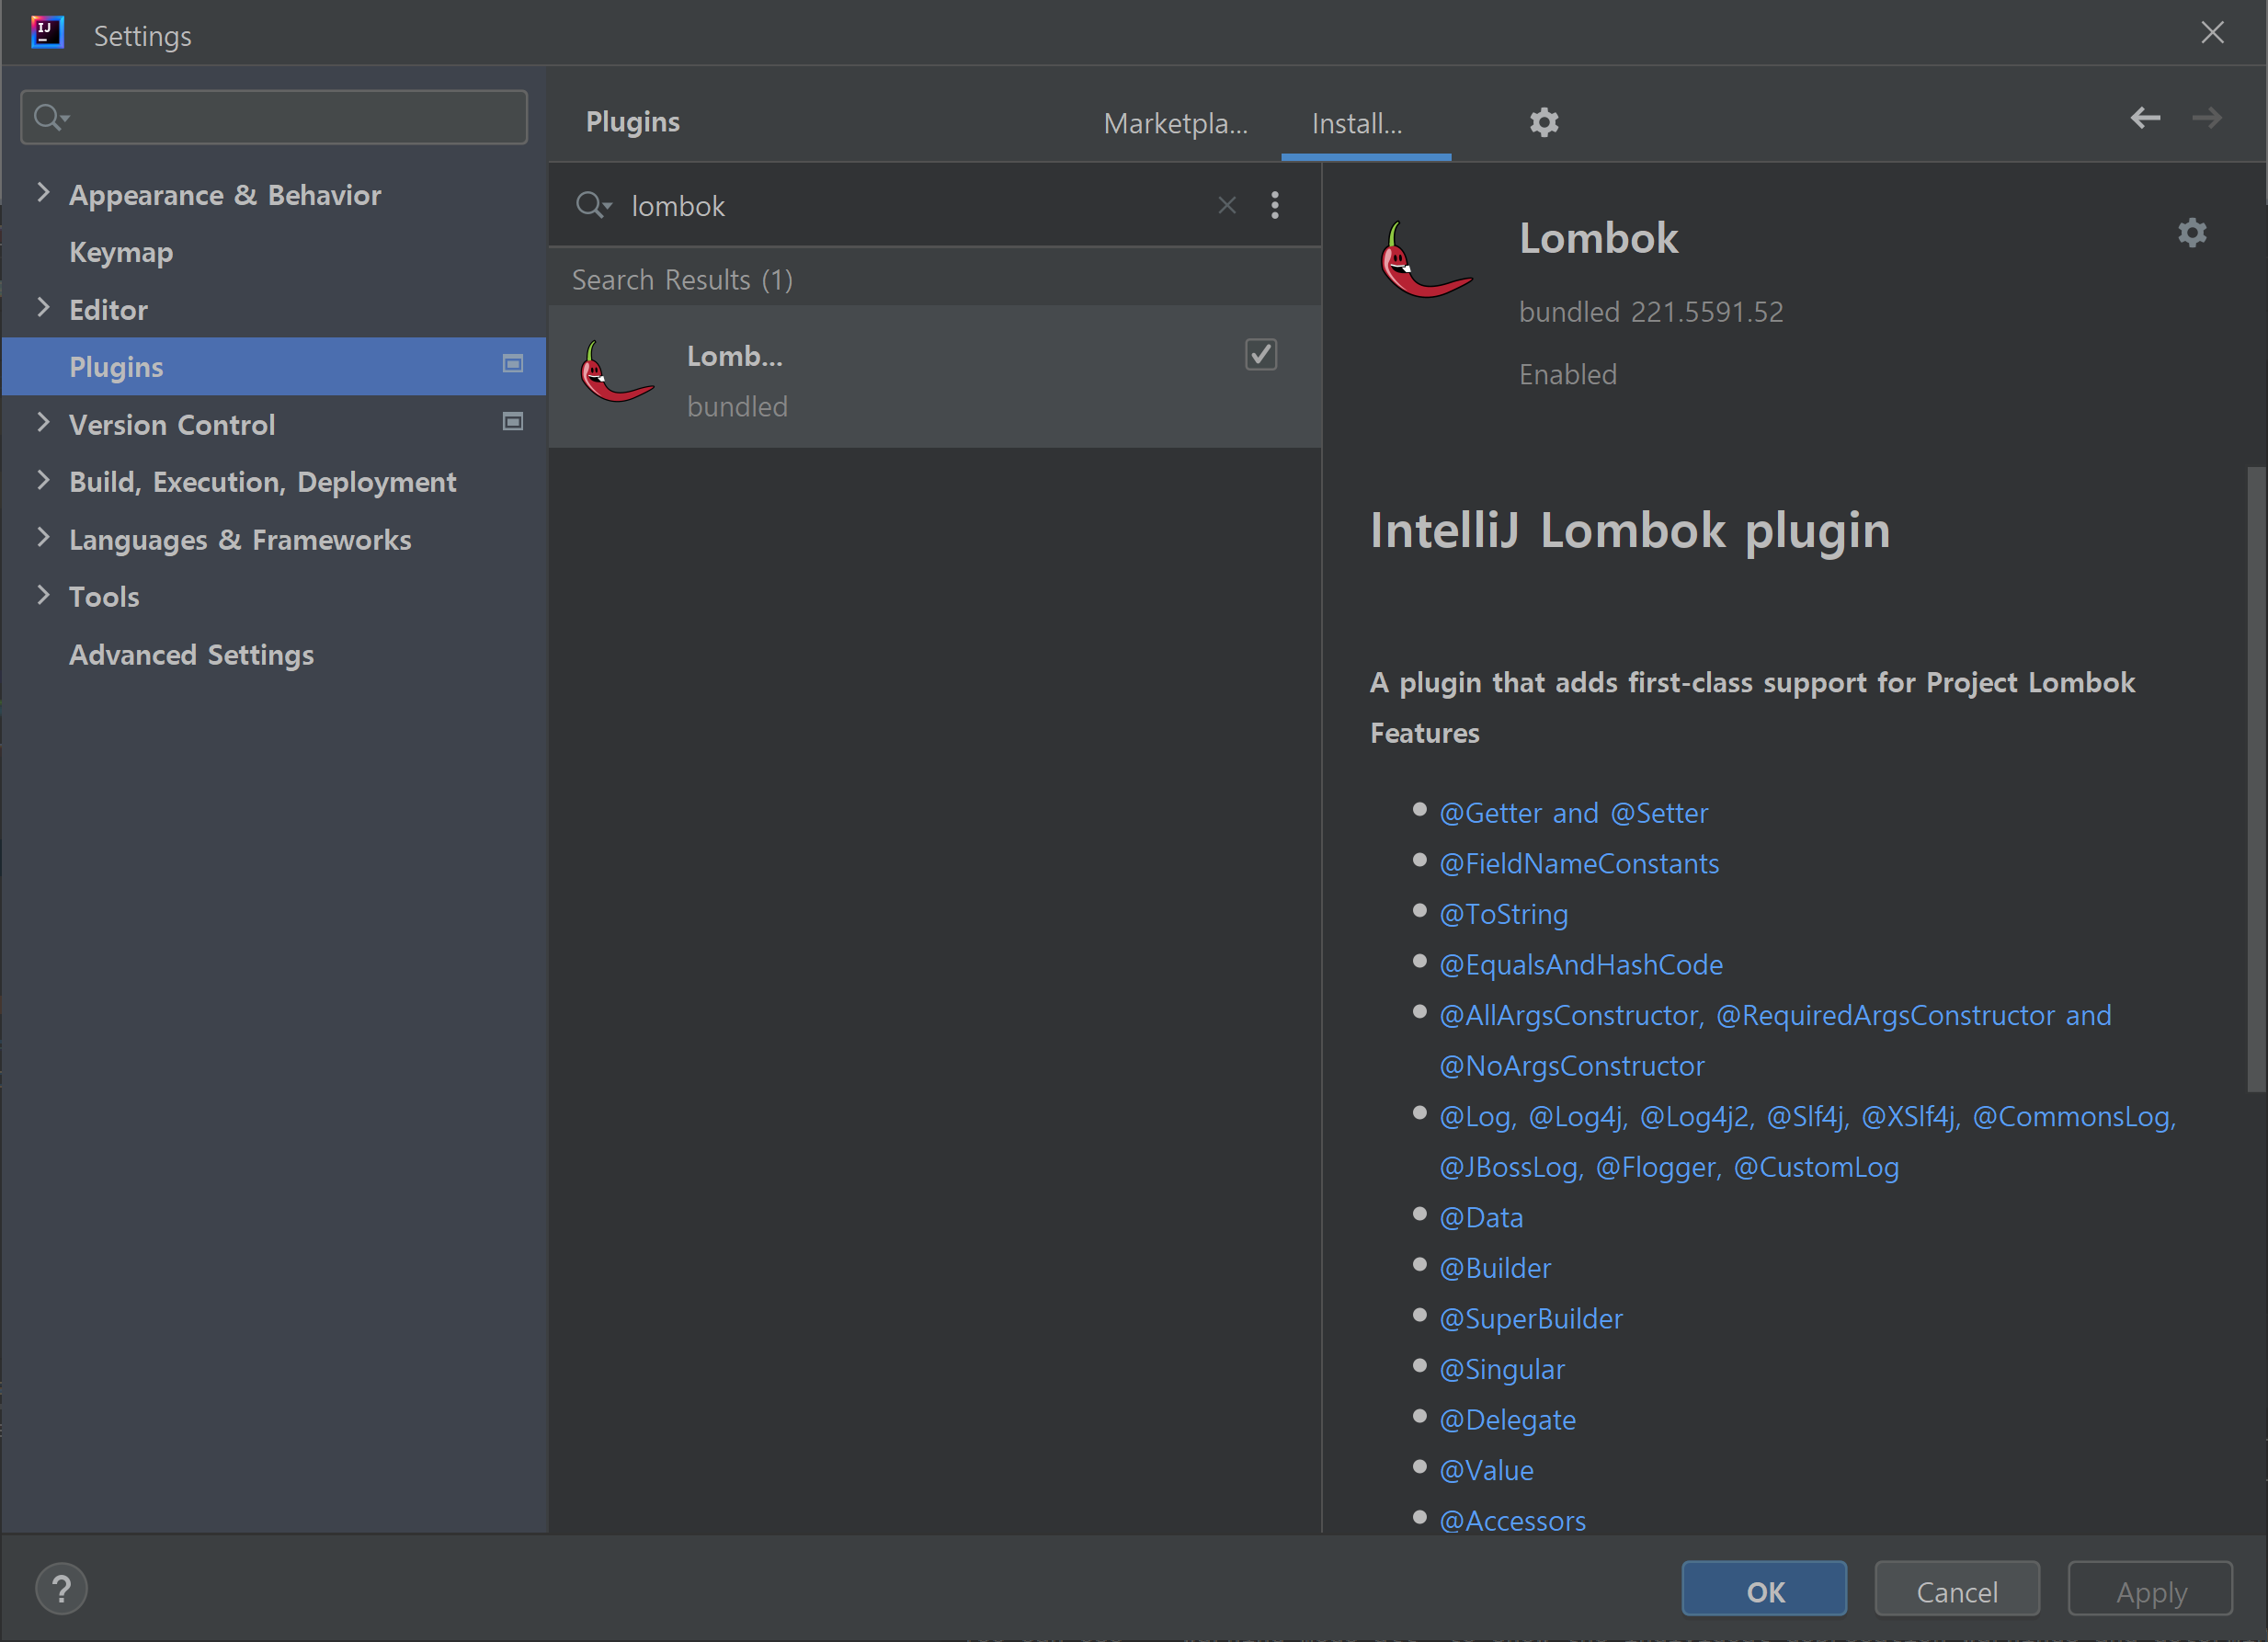
Task: Open the @NoArgsConstructor link
Action: click(1571, 1066)
